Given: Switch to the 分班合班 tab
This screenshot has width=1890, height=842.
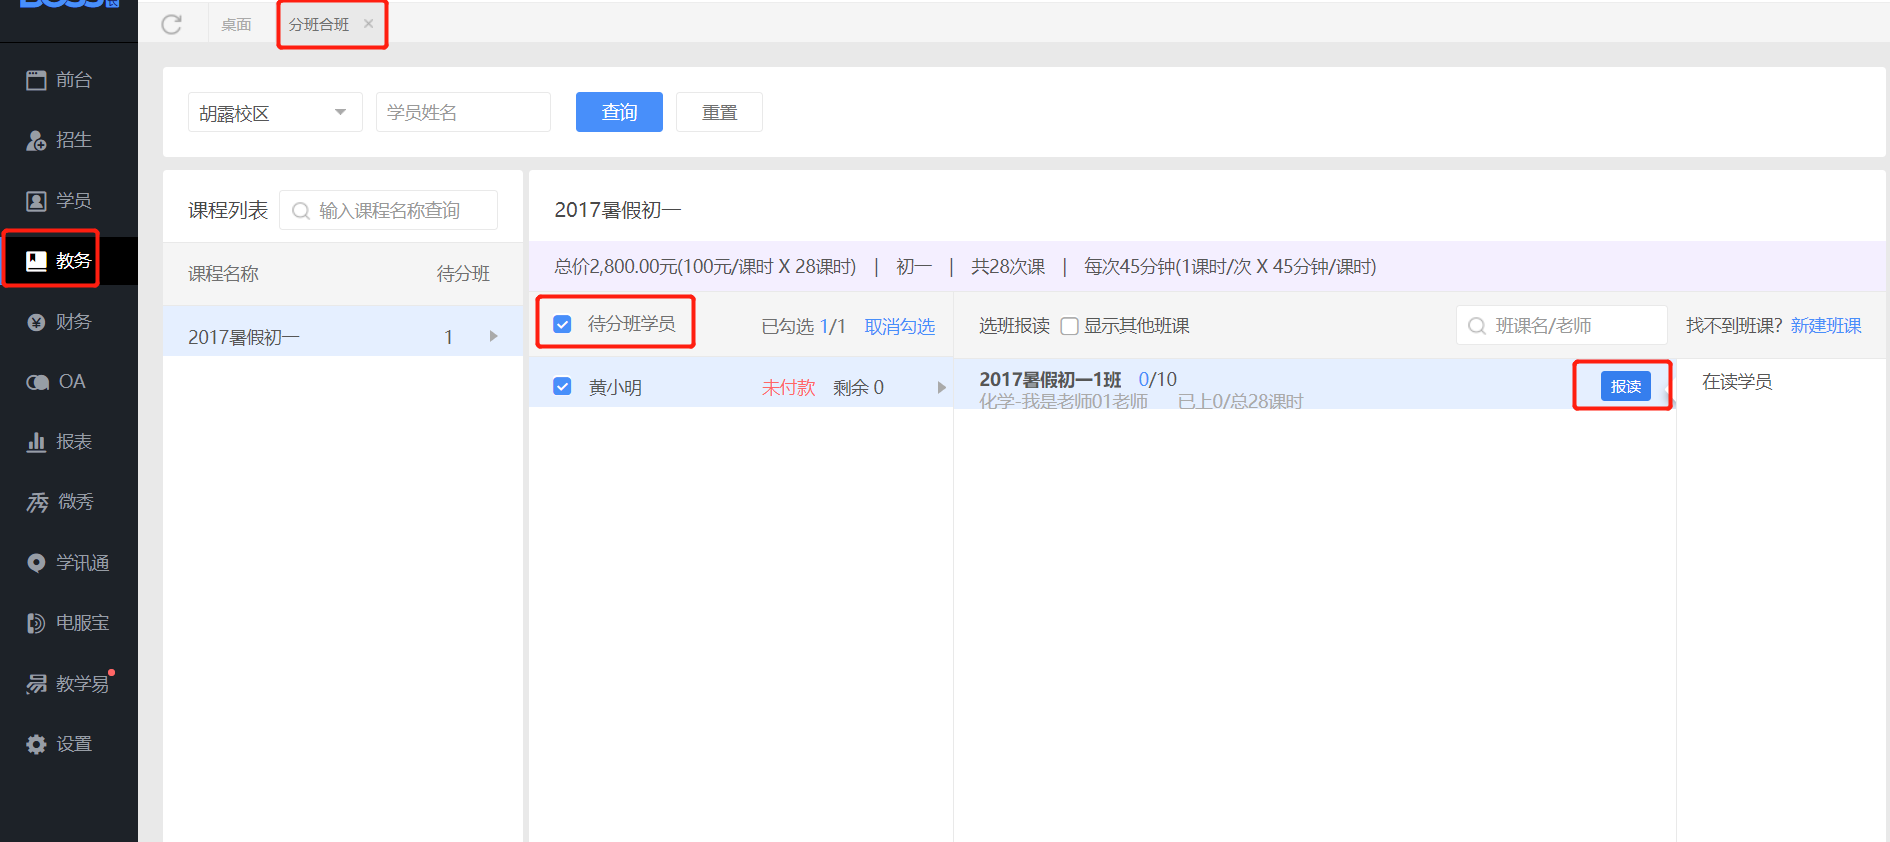Looking at the screenshot, I should pyautogui.click(x=319, y=24).
